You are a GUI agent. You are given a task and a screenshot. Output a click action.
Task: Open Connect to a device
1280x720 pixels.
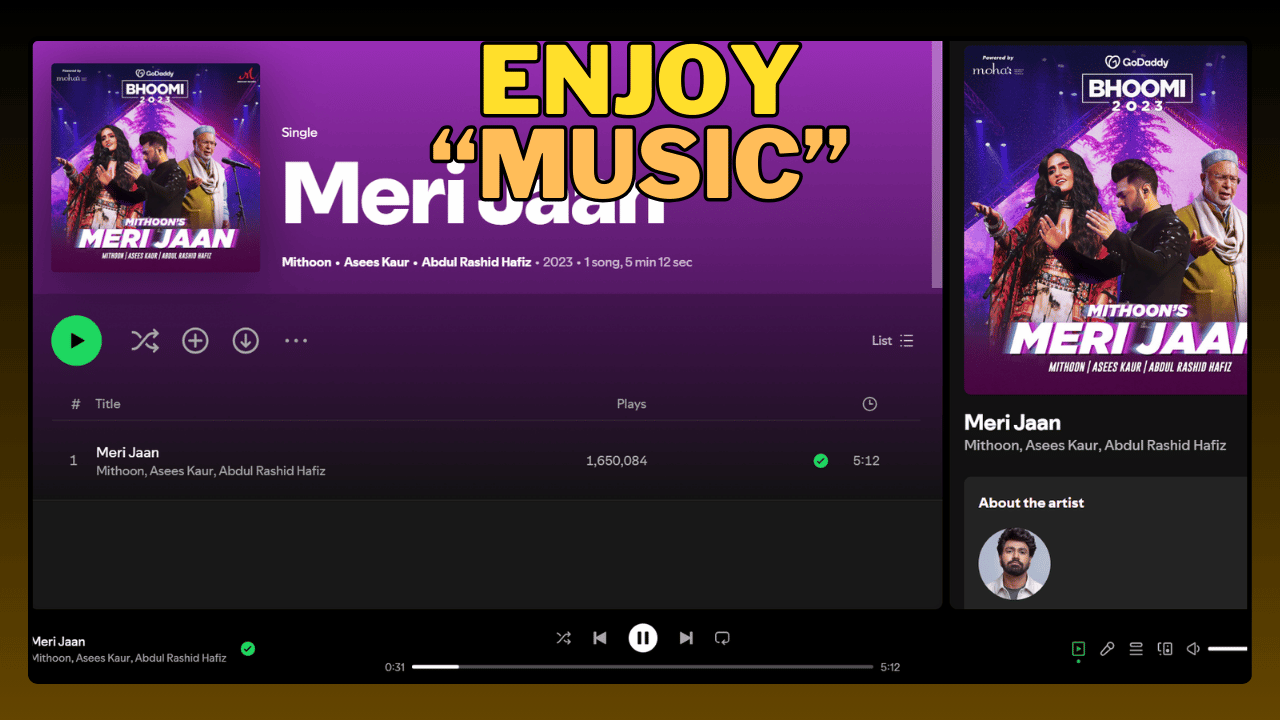[x=1165, y=649]
